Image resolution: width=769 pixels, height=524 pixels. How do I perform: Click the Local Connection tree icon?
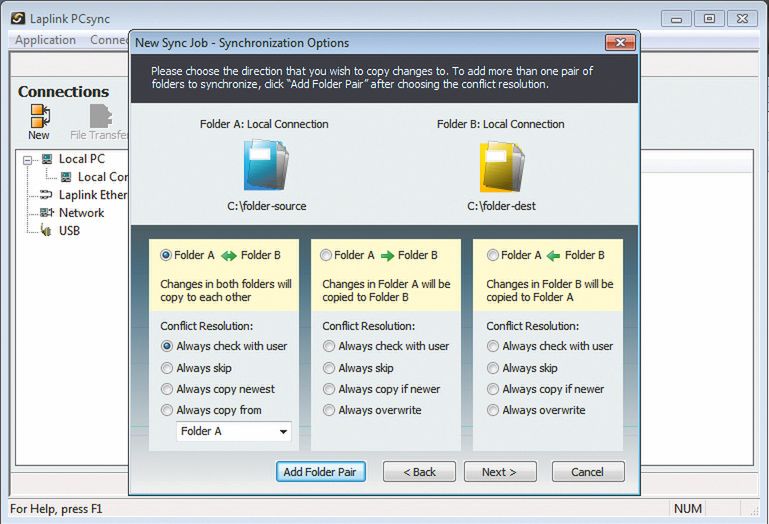[x=66, y=177]
